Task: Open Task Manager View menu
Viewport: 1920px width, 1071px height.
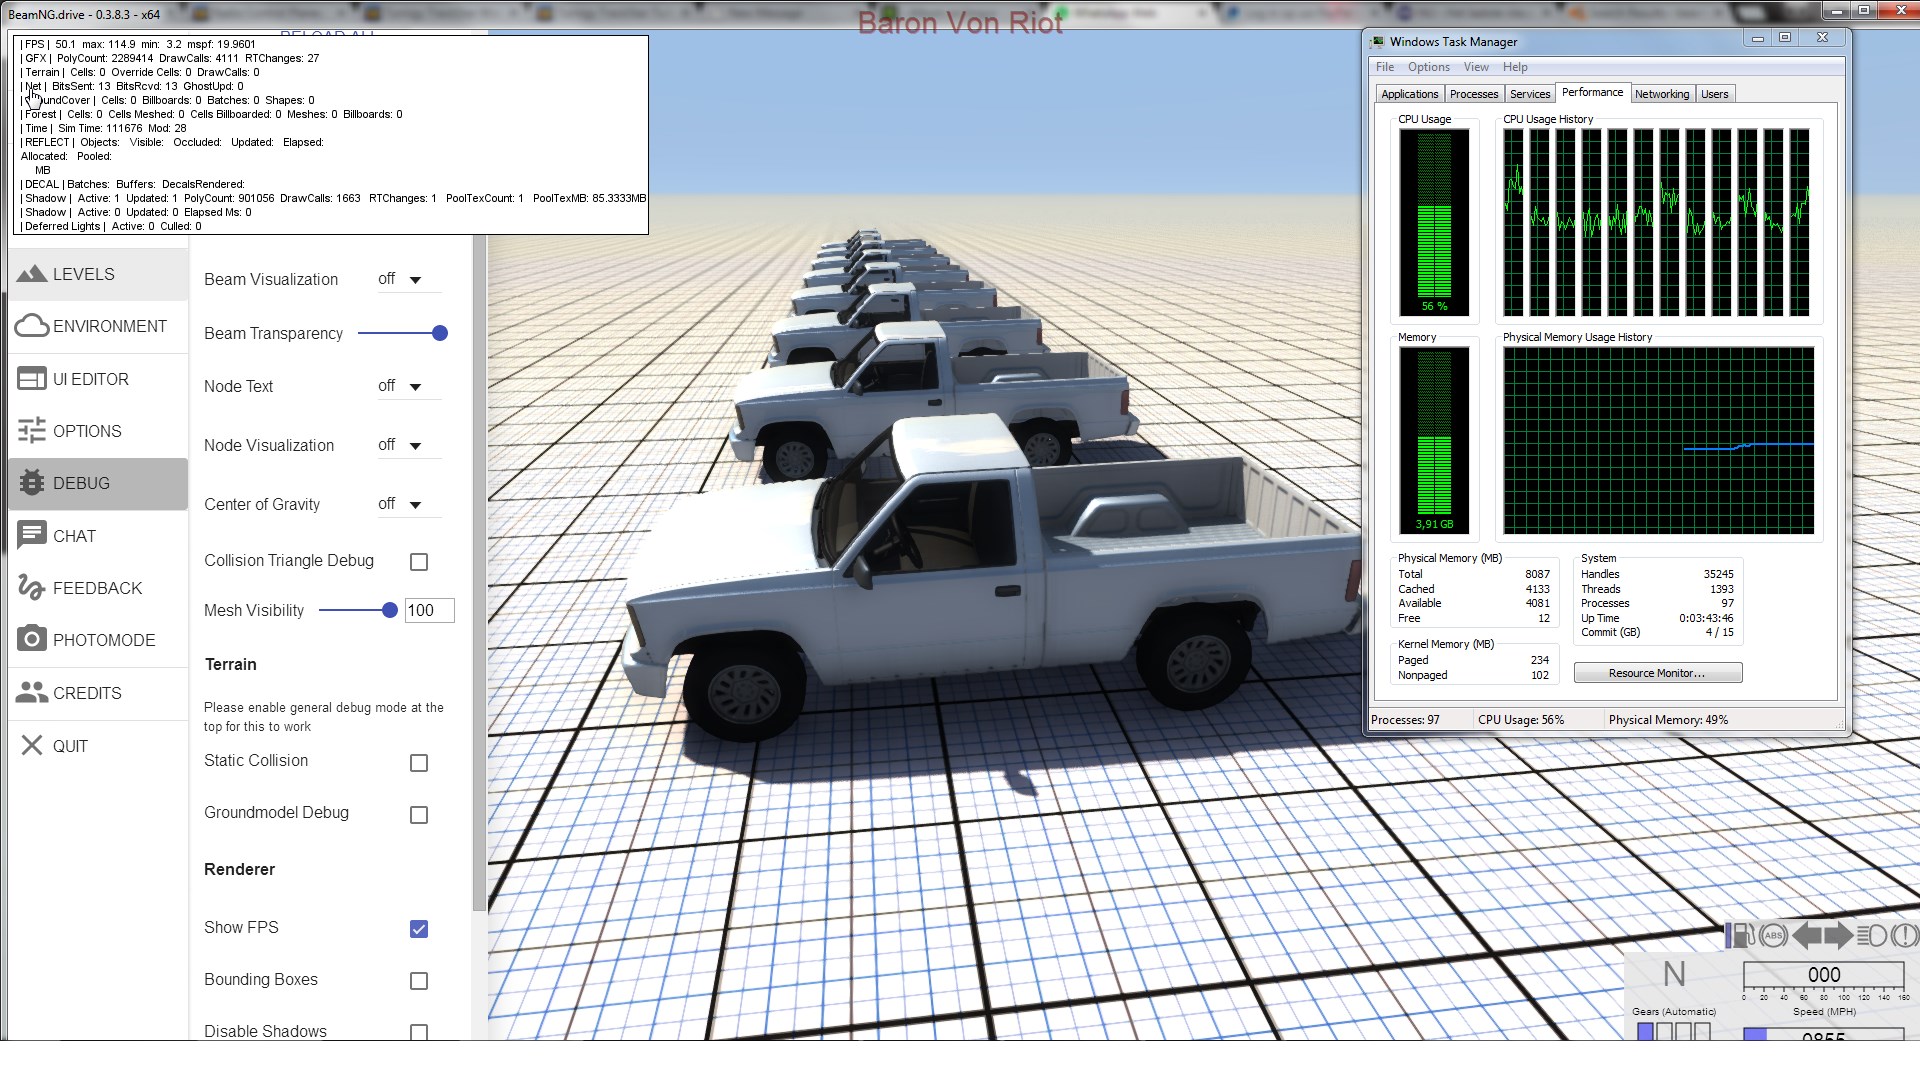Action: pos(1476,67)
